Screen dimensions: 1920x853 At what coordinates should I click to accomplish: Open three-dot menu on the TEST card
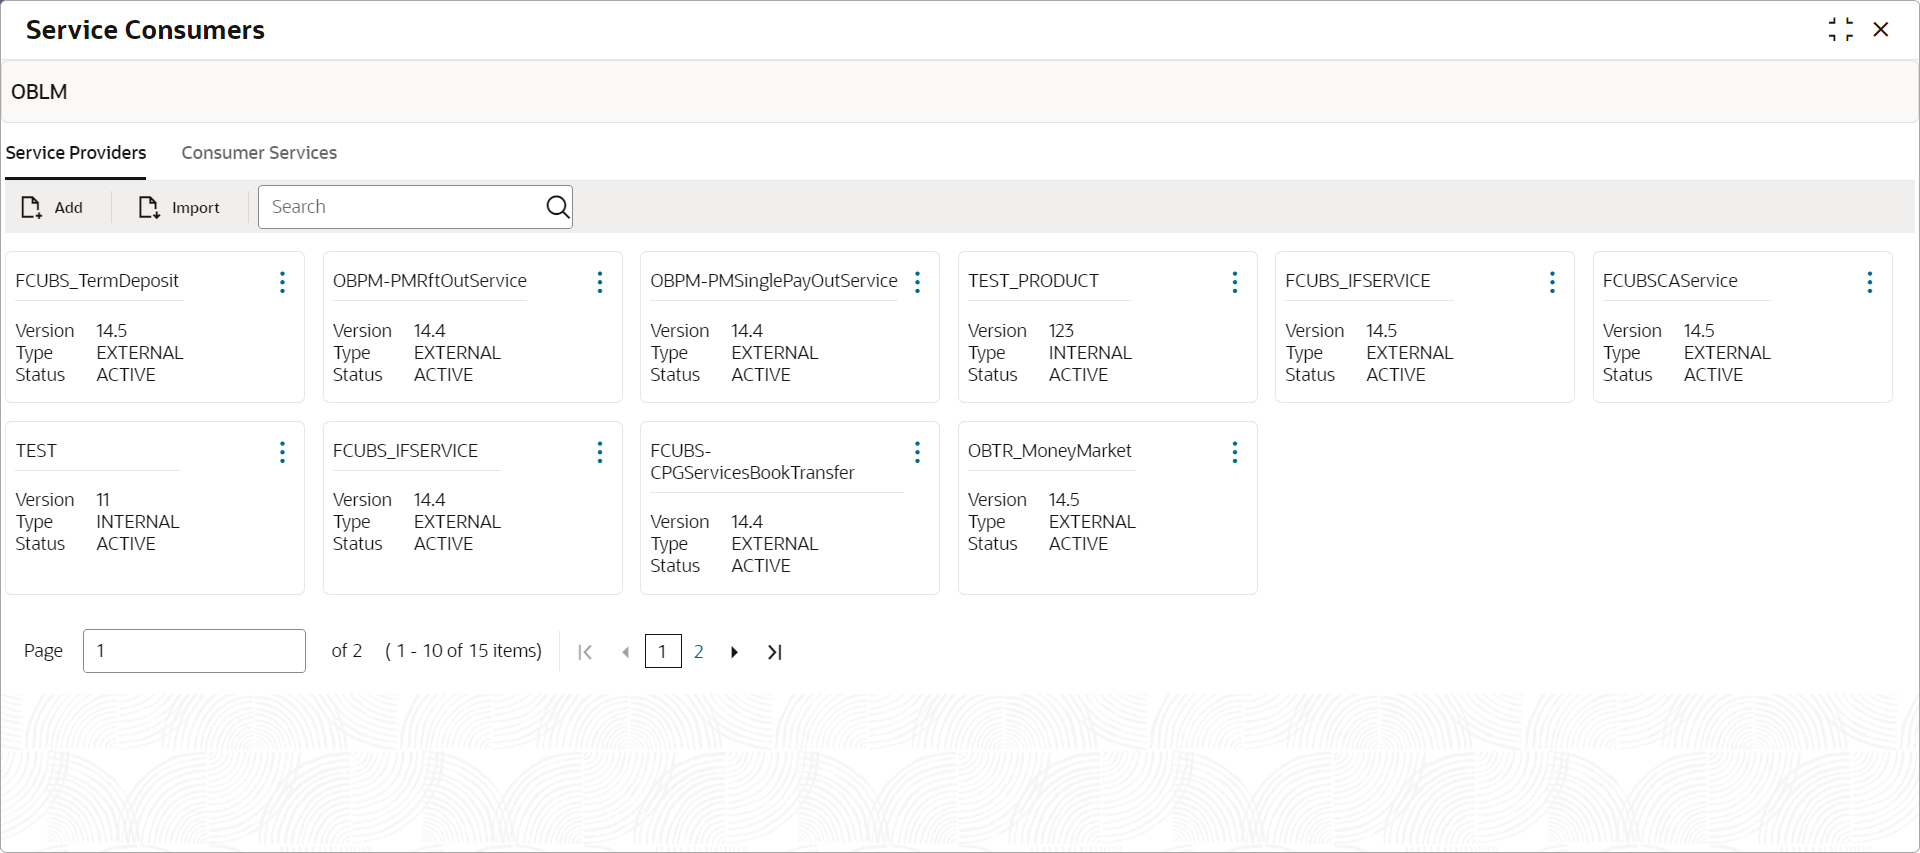point(283,452)
